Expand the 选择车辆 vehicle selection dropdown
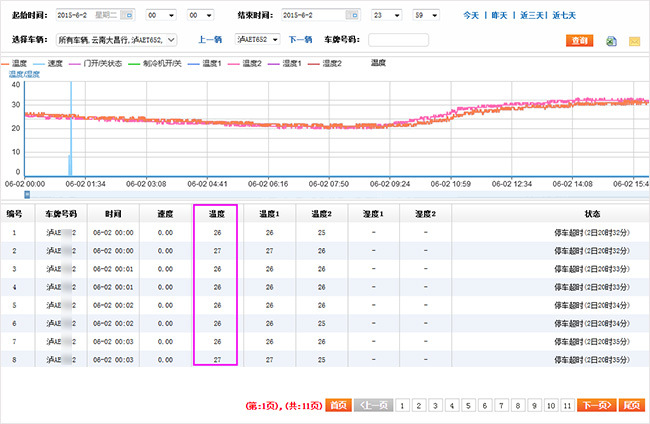Screen dimensions: 650x424 (x=116, y=40)
